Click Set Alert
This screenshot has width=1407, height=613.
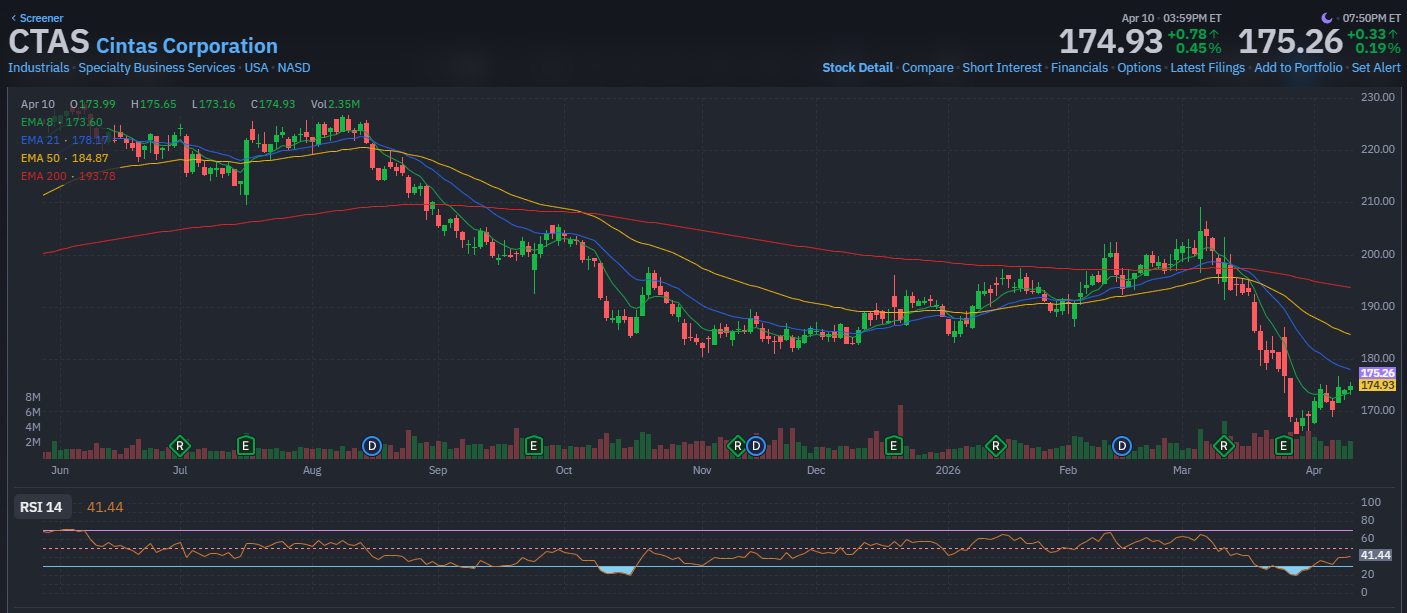click(x=1376, y=68)
